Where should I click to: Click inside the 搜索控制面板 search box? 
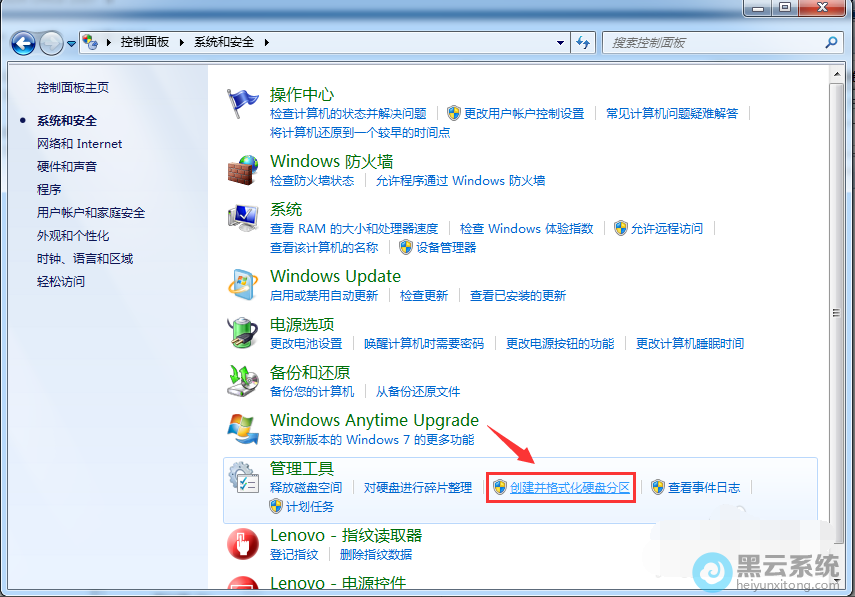tap(720, 42)
